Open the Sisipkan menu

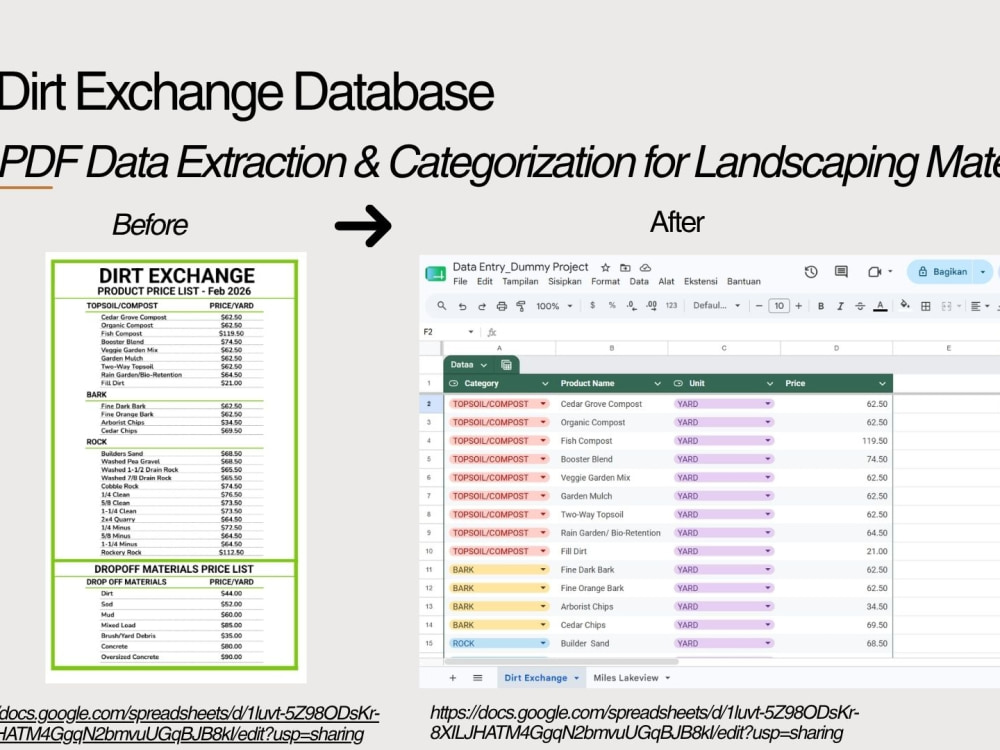(564, 281)
